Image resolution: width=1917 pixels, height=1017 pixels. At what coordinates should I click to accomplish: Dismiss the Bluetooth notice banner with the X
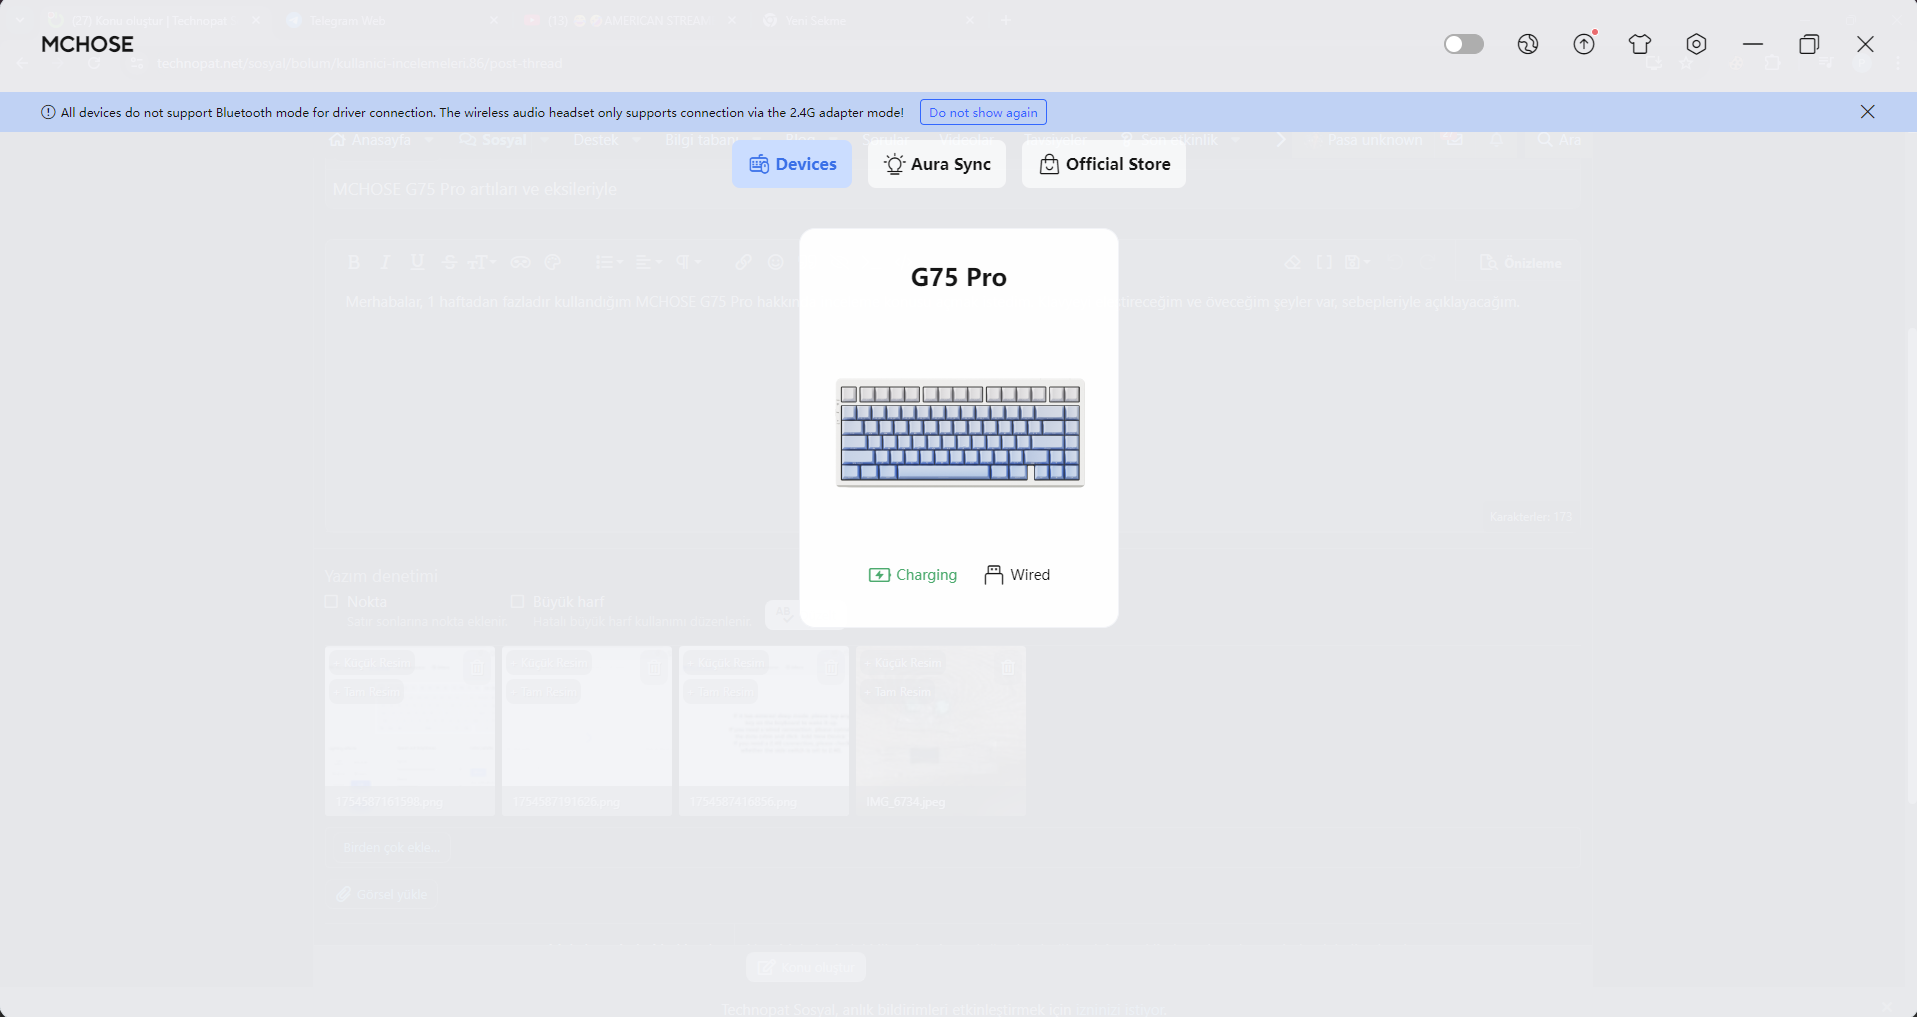pyautogui.click(x=1868, y=112)
